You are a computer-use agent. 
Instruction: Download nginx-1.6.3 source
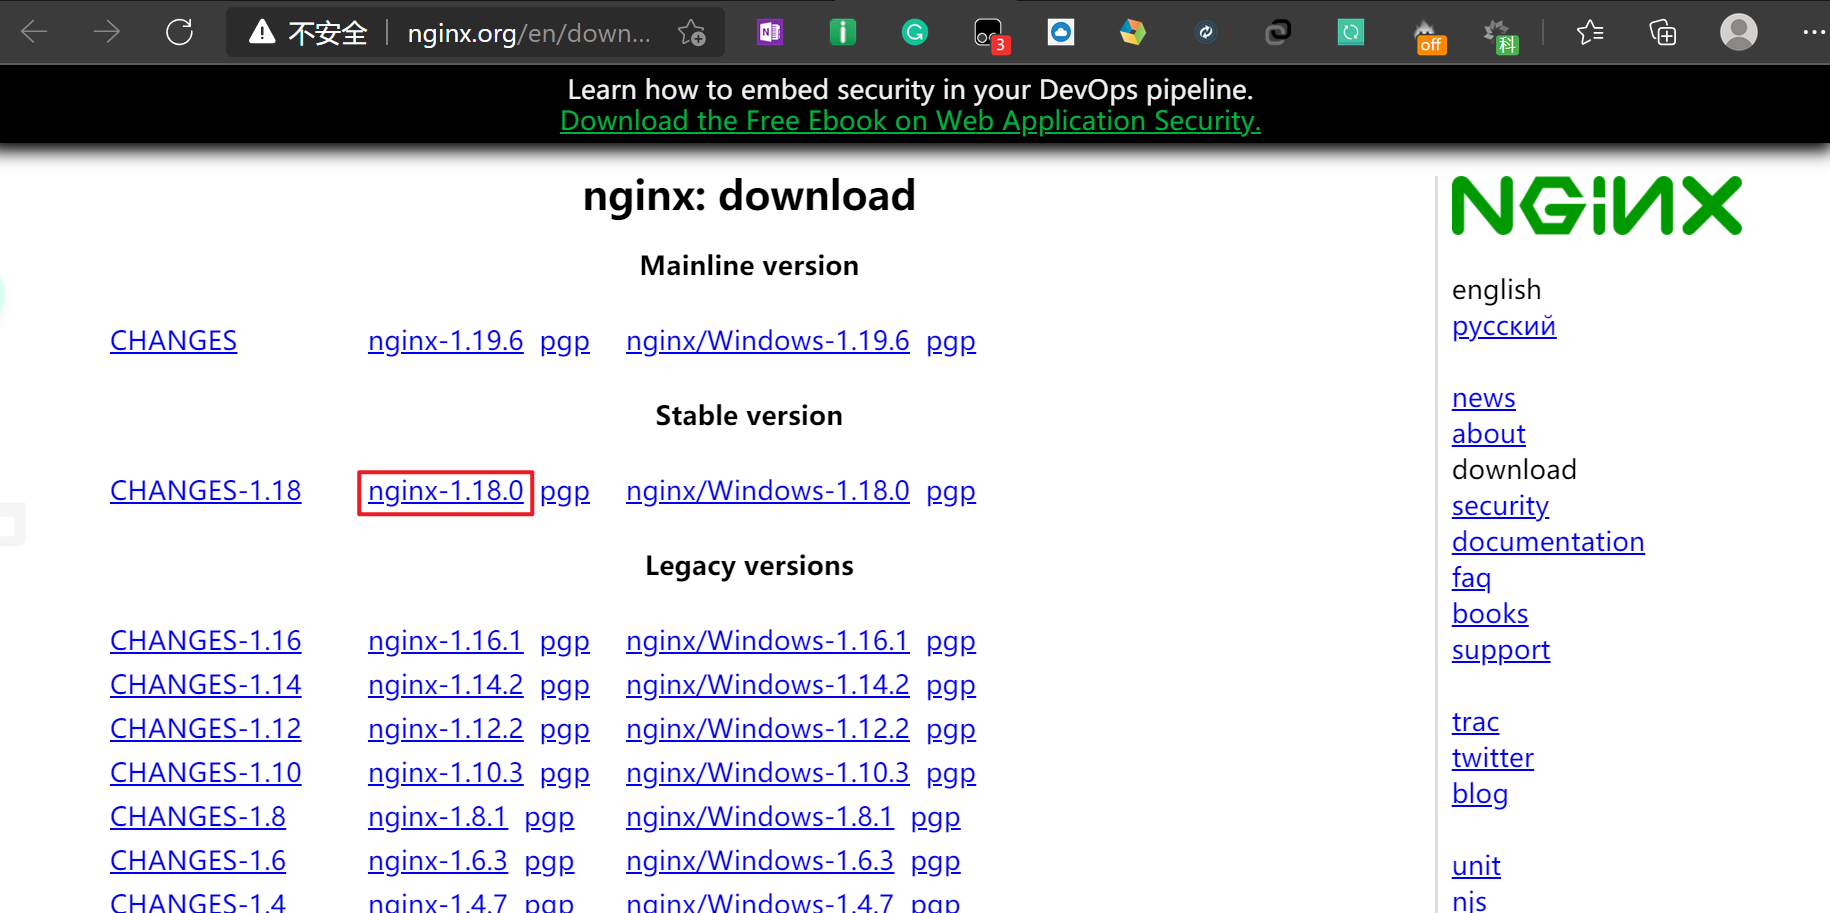(x=438, y=861)
